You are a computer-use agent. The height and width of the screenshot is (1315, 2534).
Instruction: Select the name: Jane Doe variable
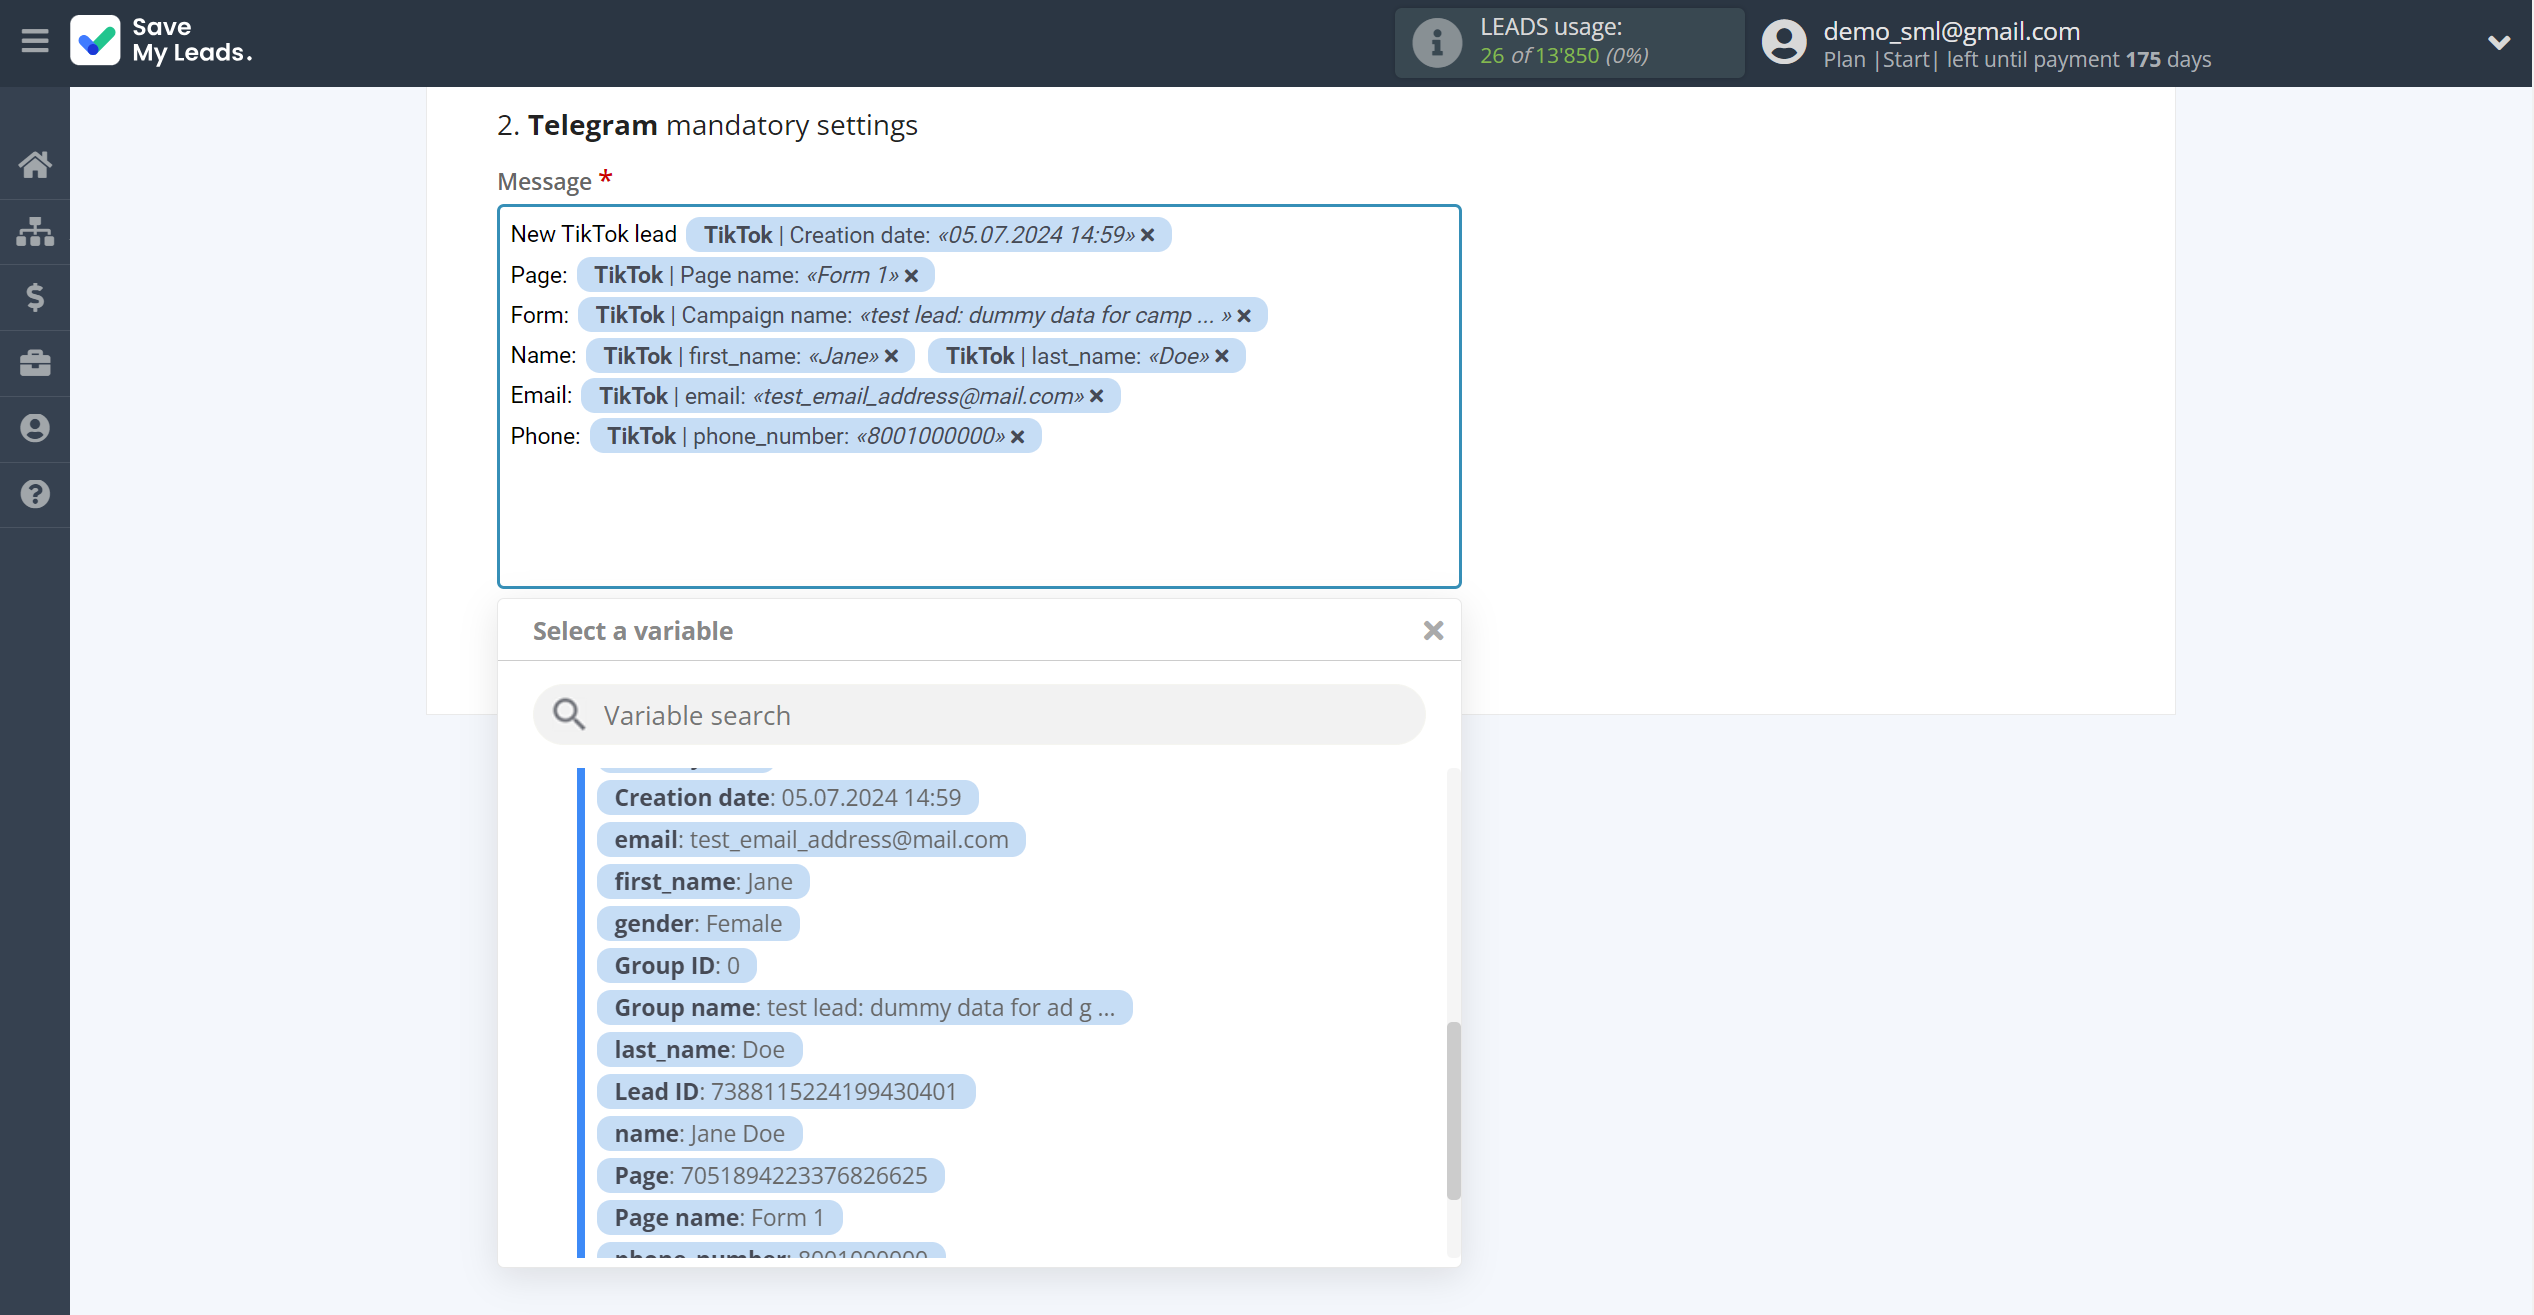click(x=700, y=1134)
